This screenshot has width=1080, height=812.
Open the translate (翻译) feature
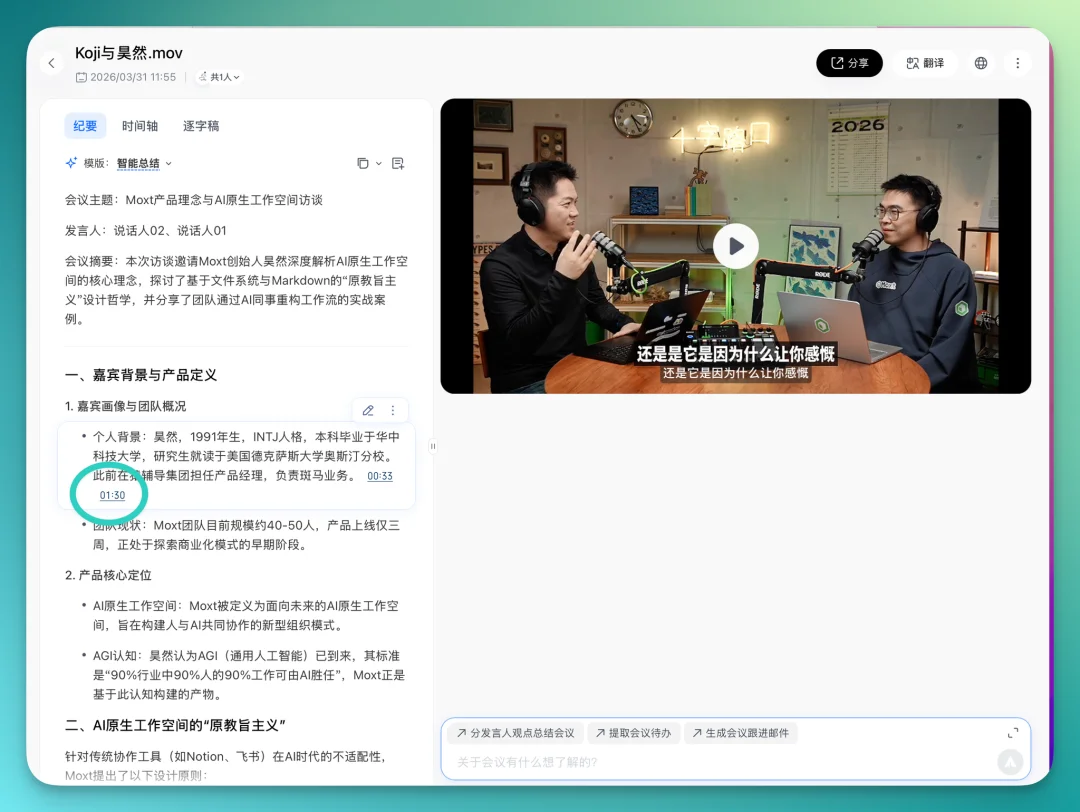tap(925, 62)
